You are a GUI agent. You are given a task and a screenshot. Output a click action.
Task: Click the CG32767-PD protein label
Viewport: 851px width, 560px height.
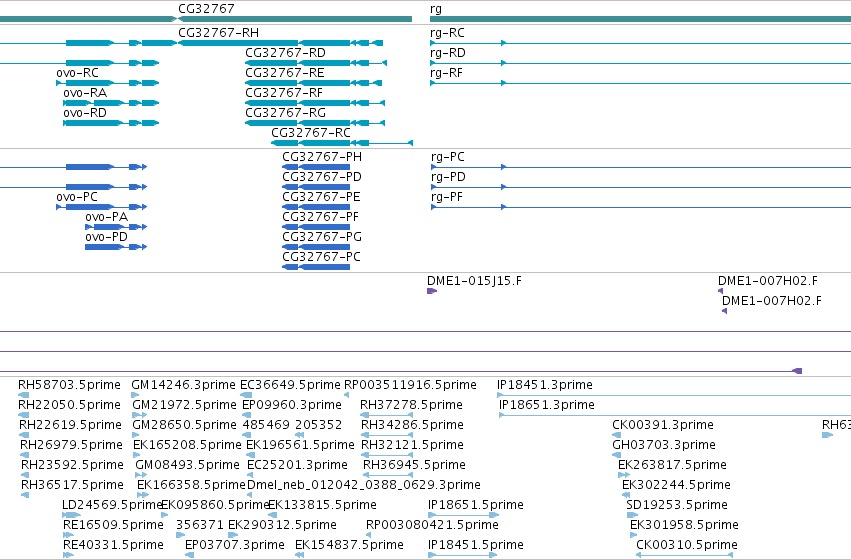322,177
